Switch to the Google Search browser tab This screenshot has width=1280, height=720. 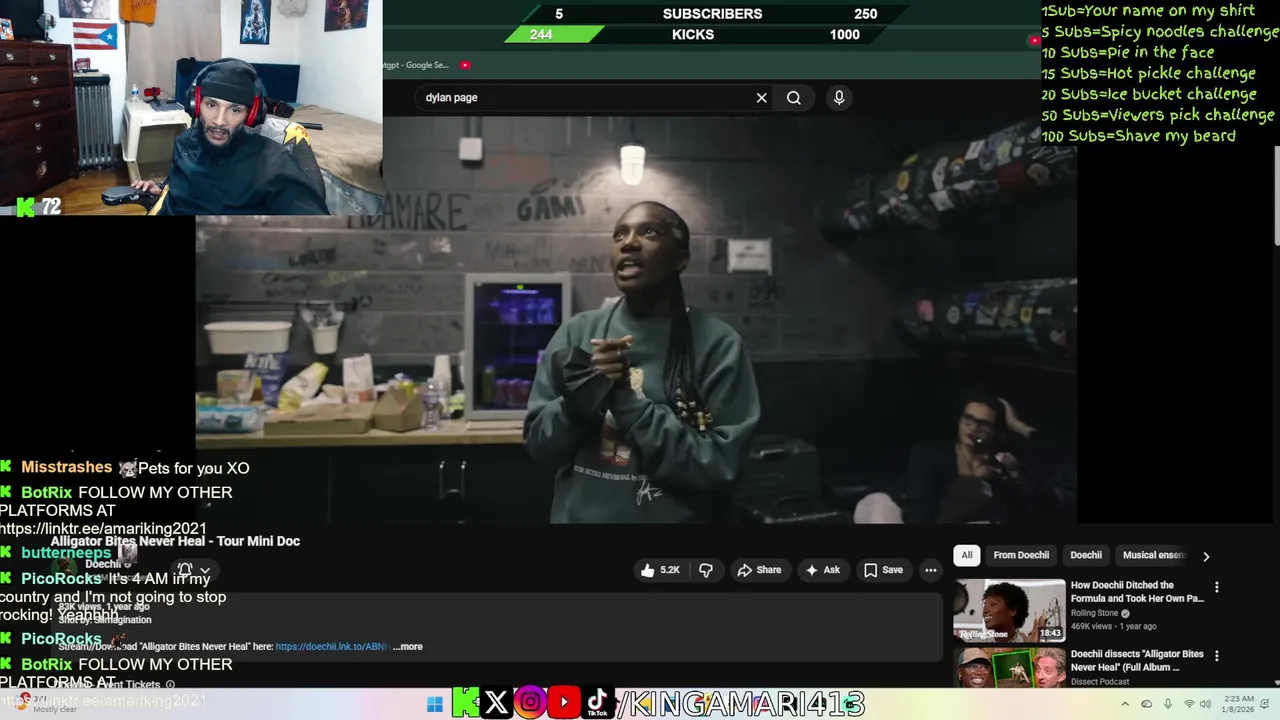pyautogui.click(x=416, y=65)
